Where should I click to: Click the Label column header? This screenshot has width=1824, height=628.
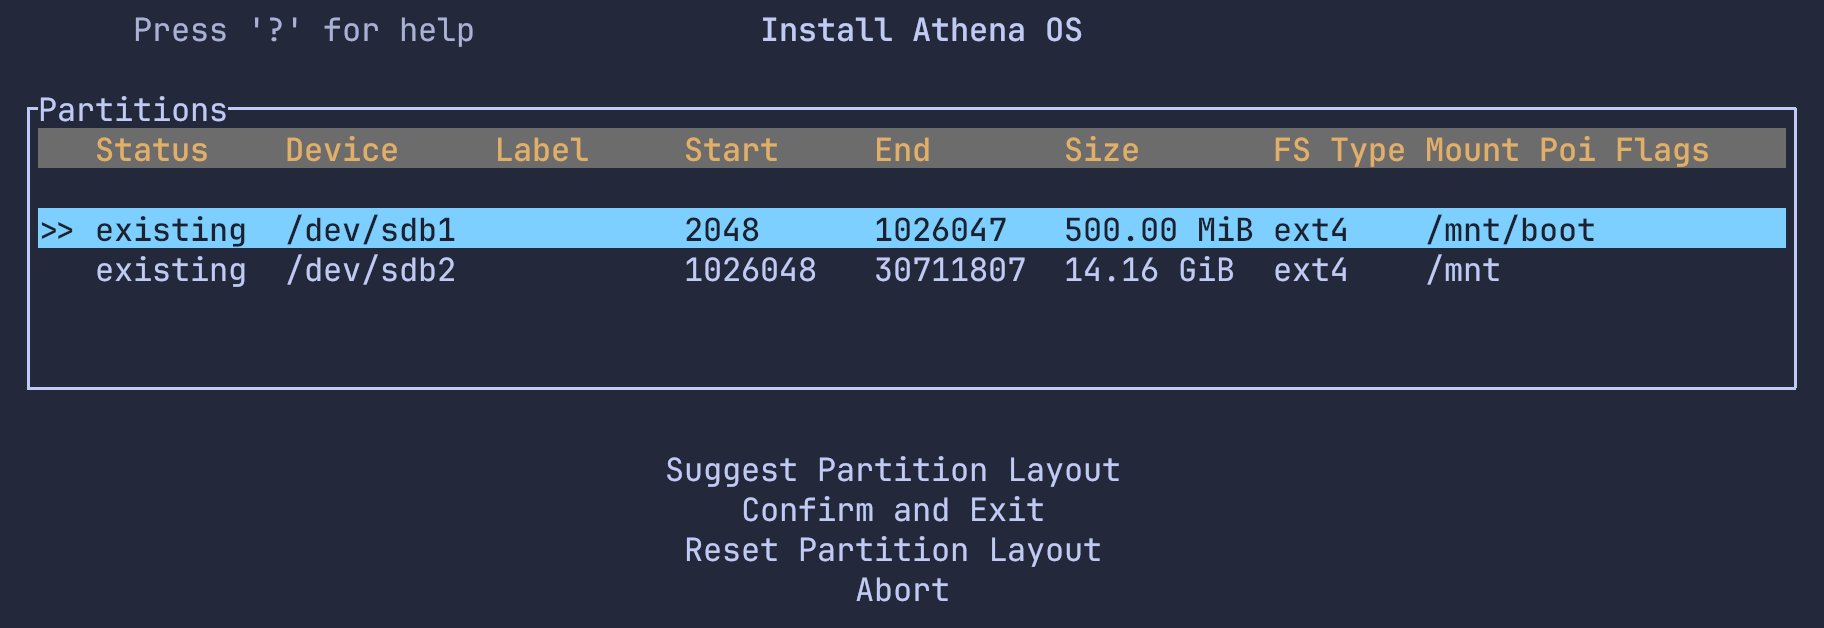point(541,150)
